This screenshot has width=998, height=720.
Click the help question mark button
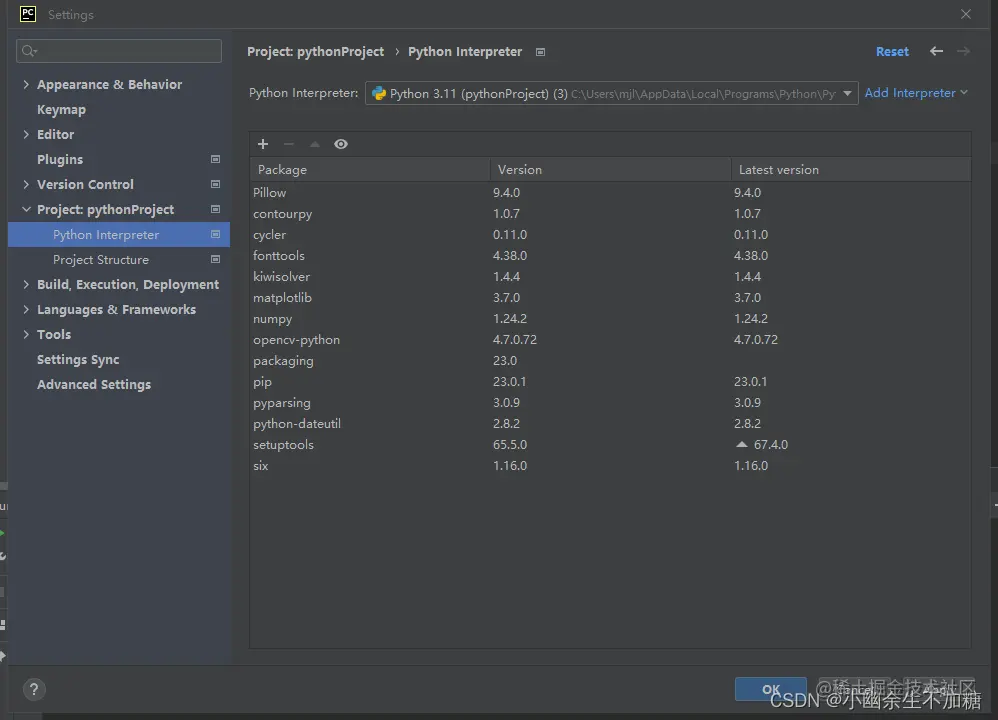[34, 689]
